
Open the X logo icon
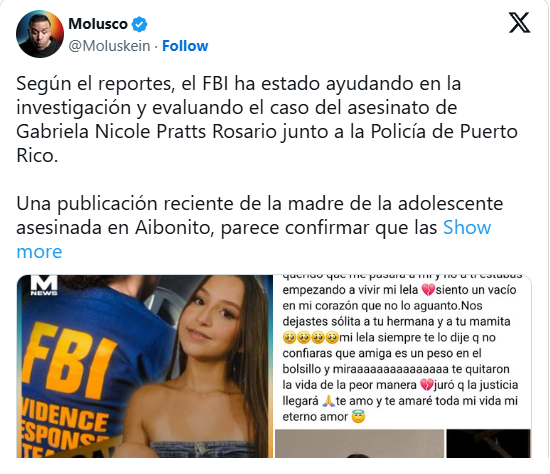519,22
